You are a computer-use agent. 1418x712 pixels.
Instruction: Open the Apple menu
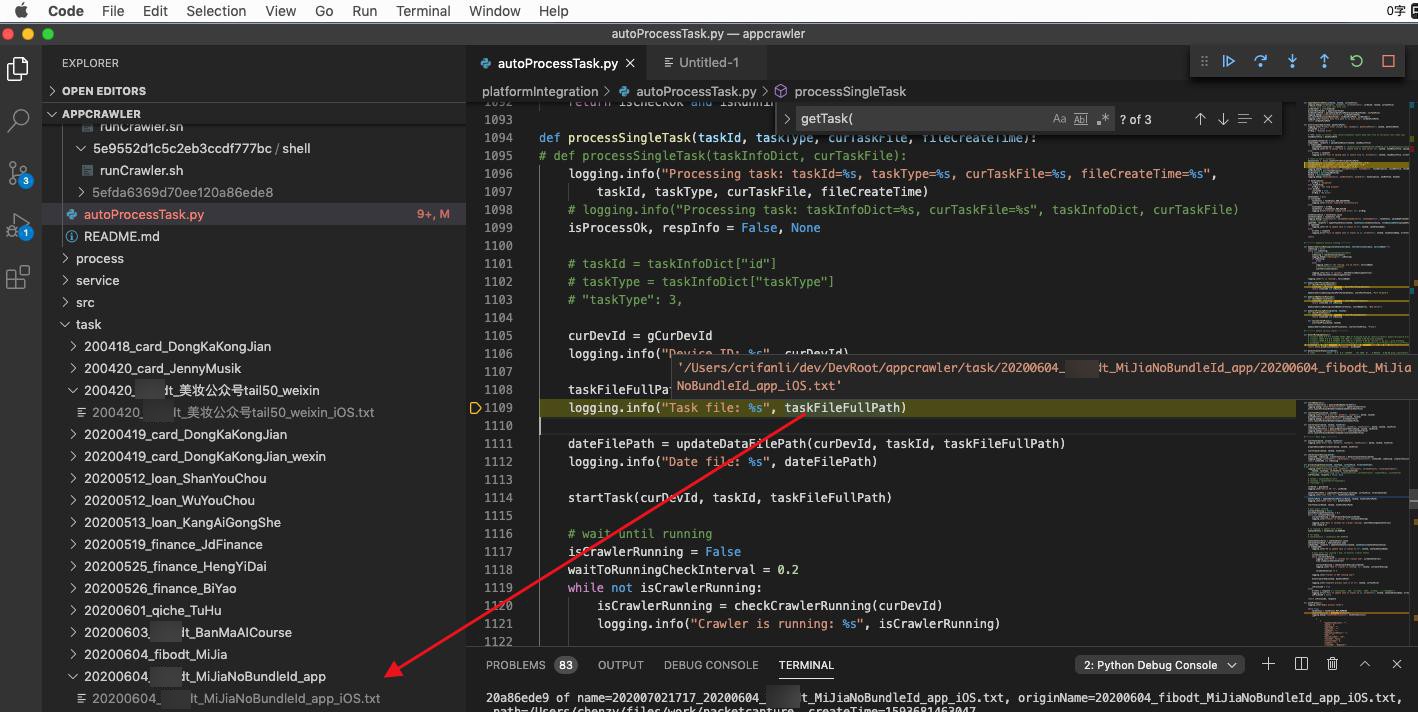(x=21, y=11)
